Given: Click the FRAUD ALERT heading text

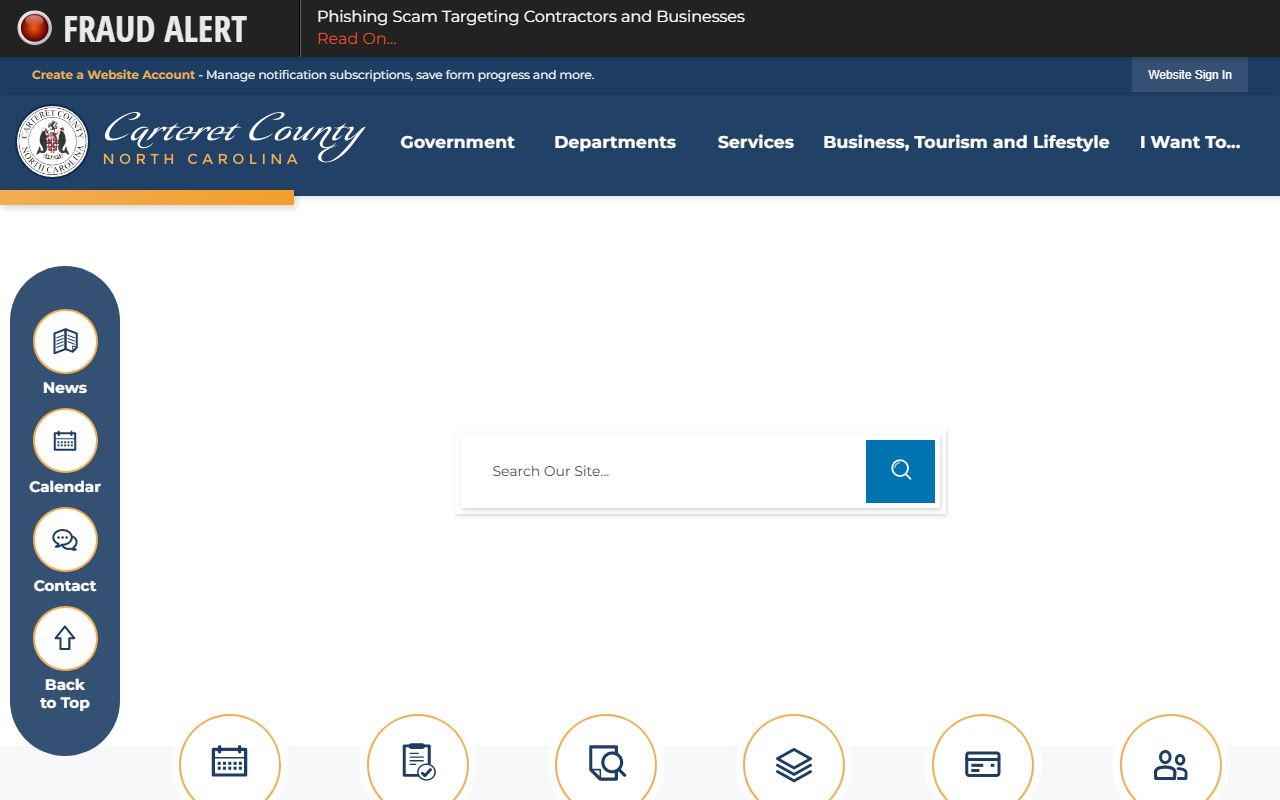Looking at the screenshot, I should (155, 30).
